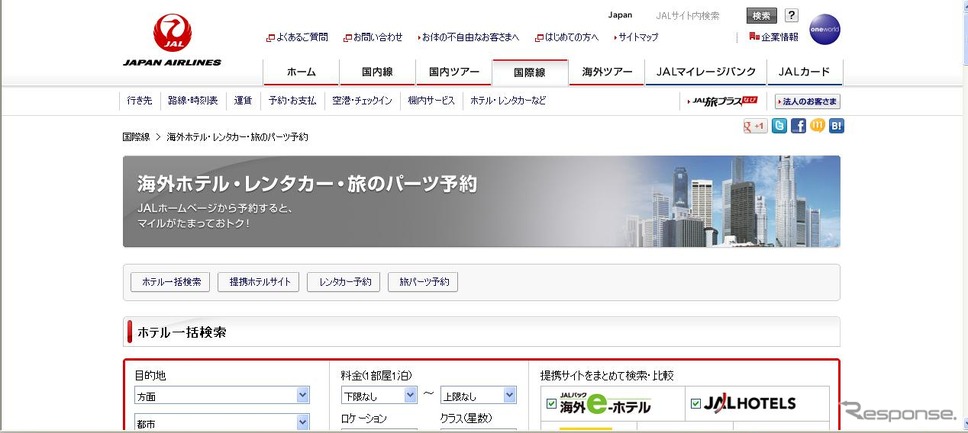Click the page vertical scrollbar
The image size is (968, 433).
pyautogui.click(x=964, y=216)
